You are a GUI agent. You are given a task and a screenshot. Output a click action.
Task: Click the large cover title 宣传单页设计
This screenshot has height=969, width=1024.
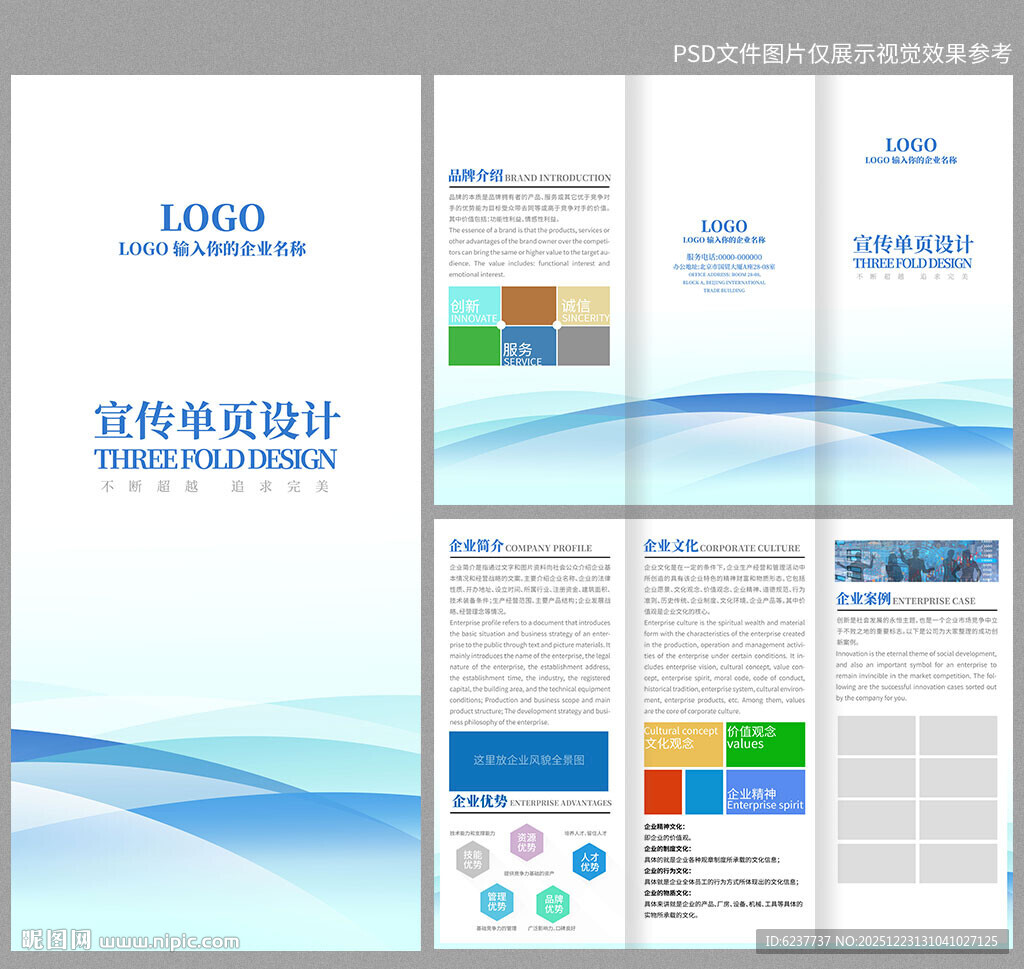coord(217,421)
